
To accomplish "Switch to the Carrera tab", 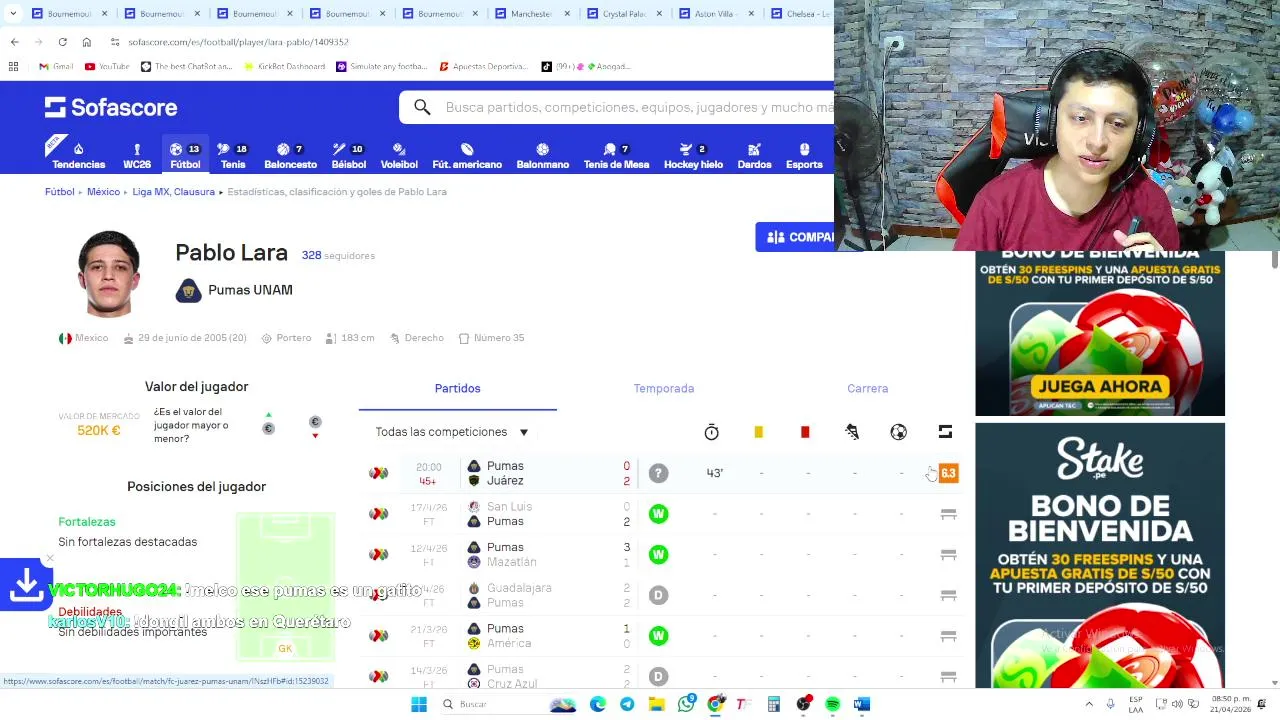I will 867,388.
